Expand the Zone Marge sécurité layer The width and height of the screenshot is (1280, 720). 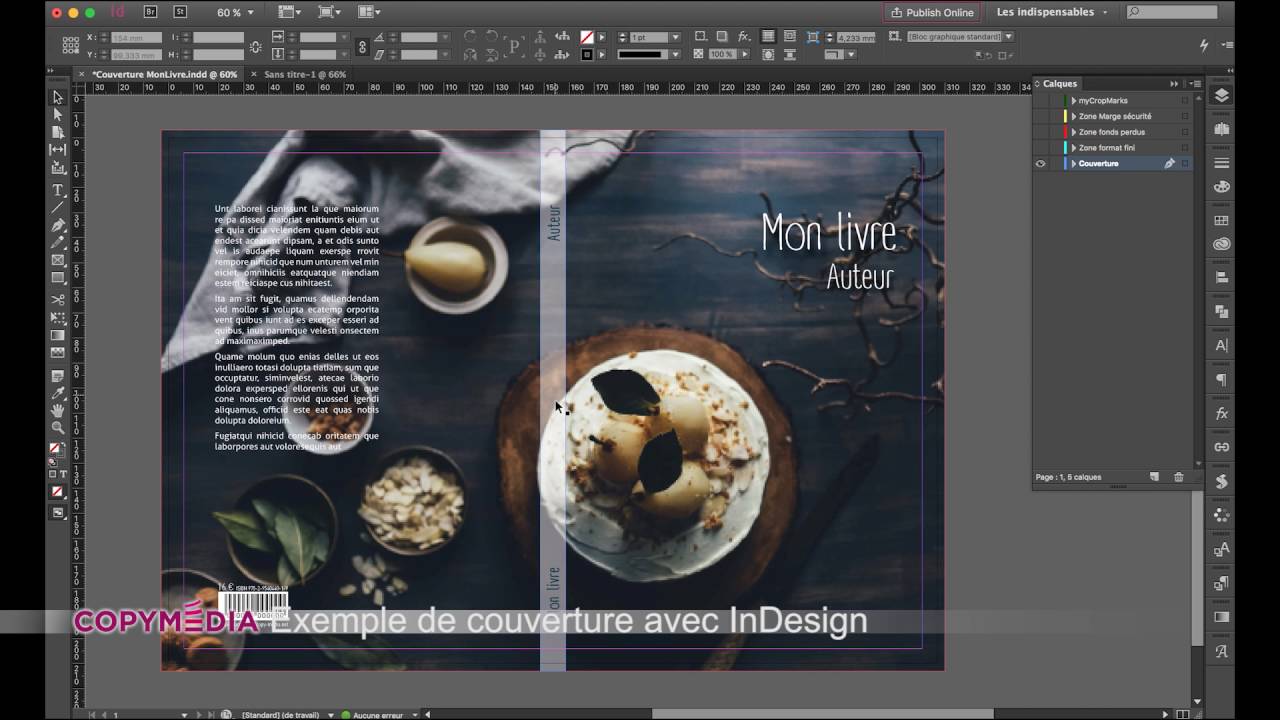pyautogui.click(x=1074, y=117)
